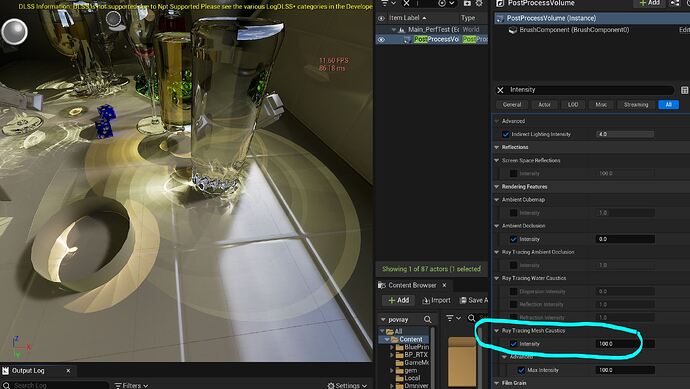Click the Search Log magnifier icon

pyautogui.click(x=6, y=385)
